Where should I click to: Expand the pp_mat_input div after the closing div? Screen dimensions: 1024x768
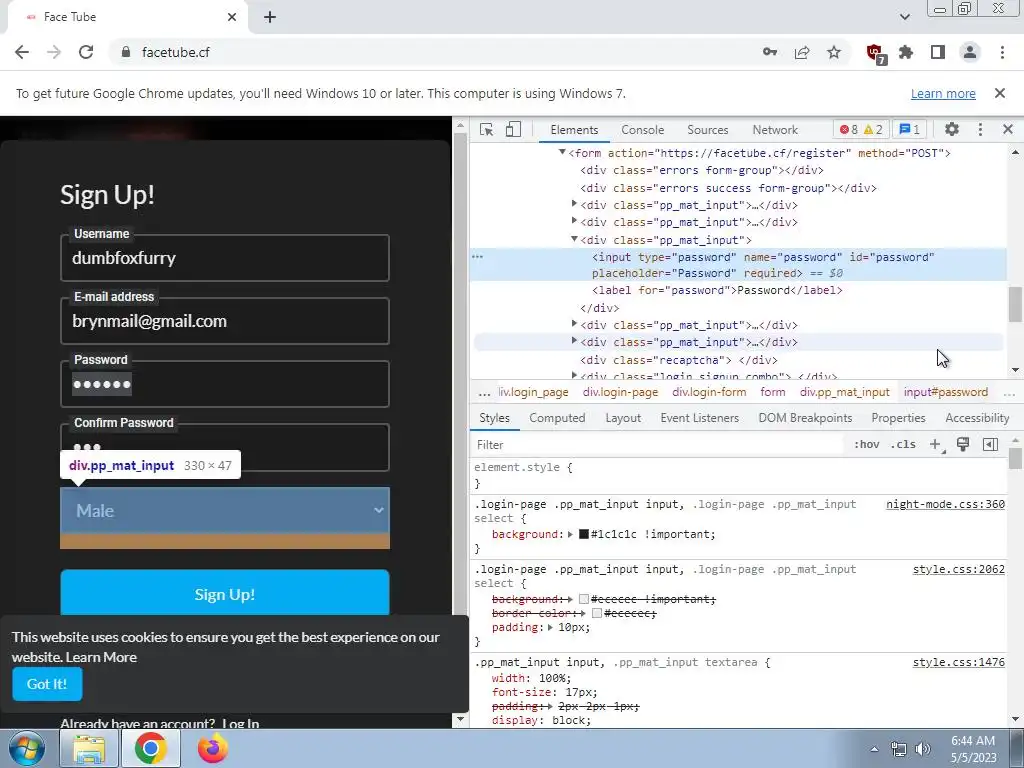pyautogui.click(x=574, y=323)
